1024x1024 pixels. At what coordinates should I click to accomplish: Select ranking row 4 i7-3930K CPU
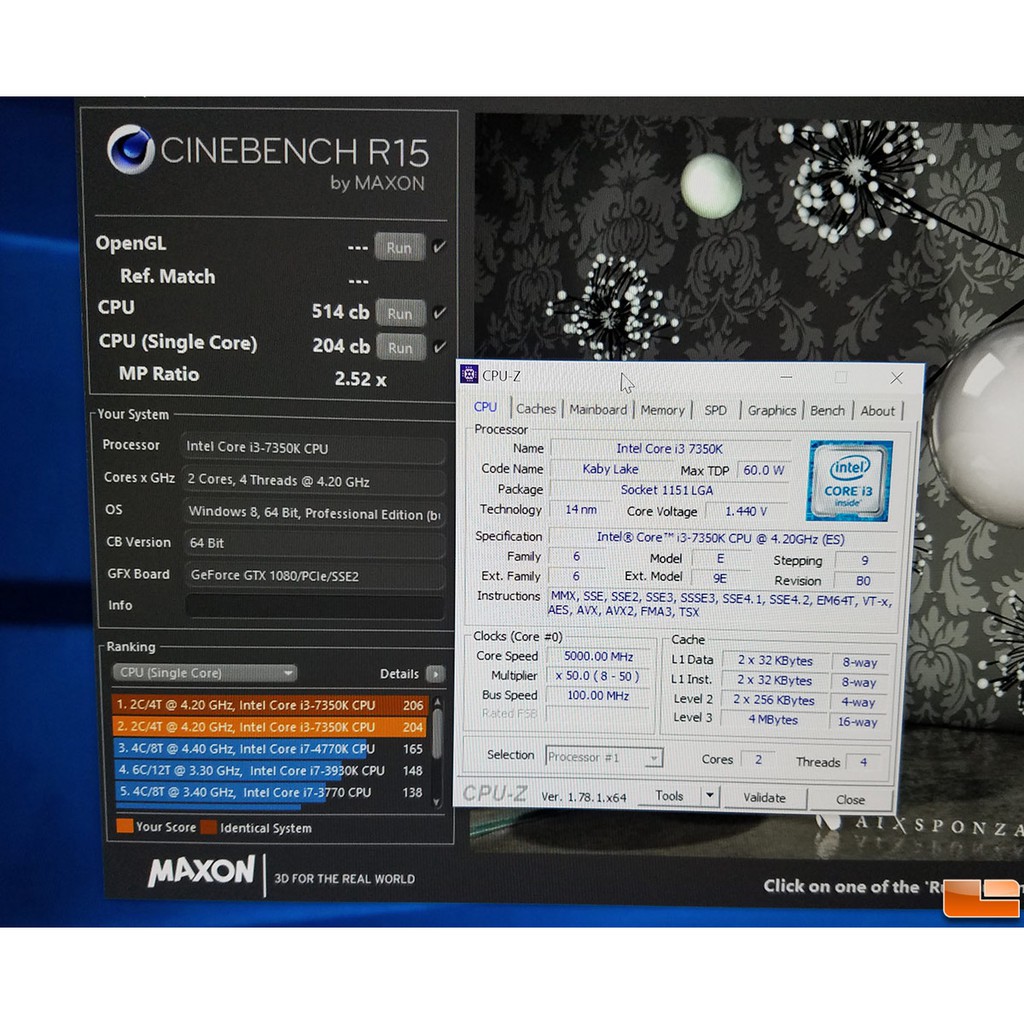point(272,771)
